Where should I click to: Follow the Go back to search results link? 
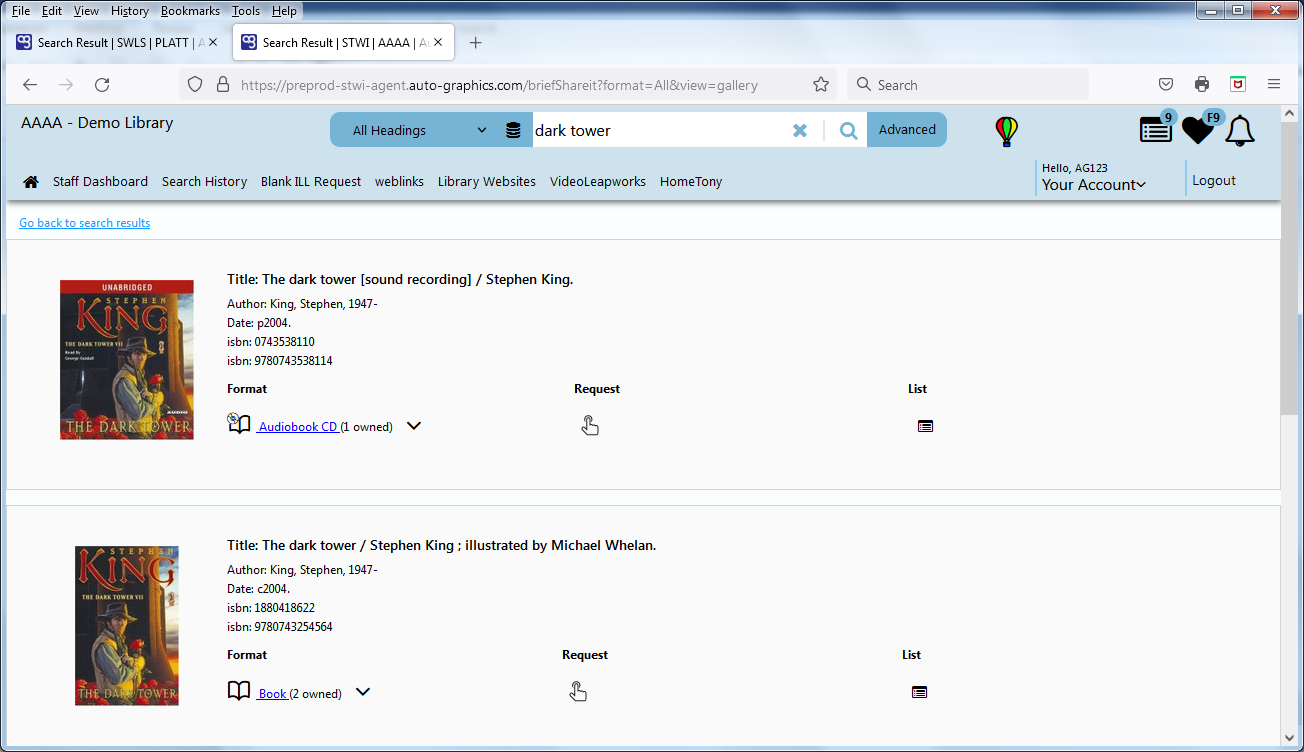(85, 223)
